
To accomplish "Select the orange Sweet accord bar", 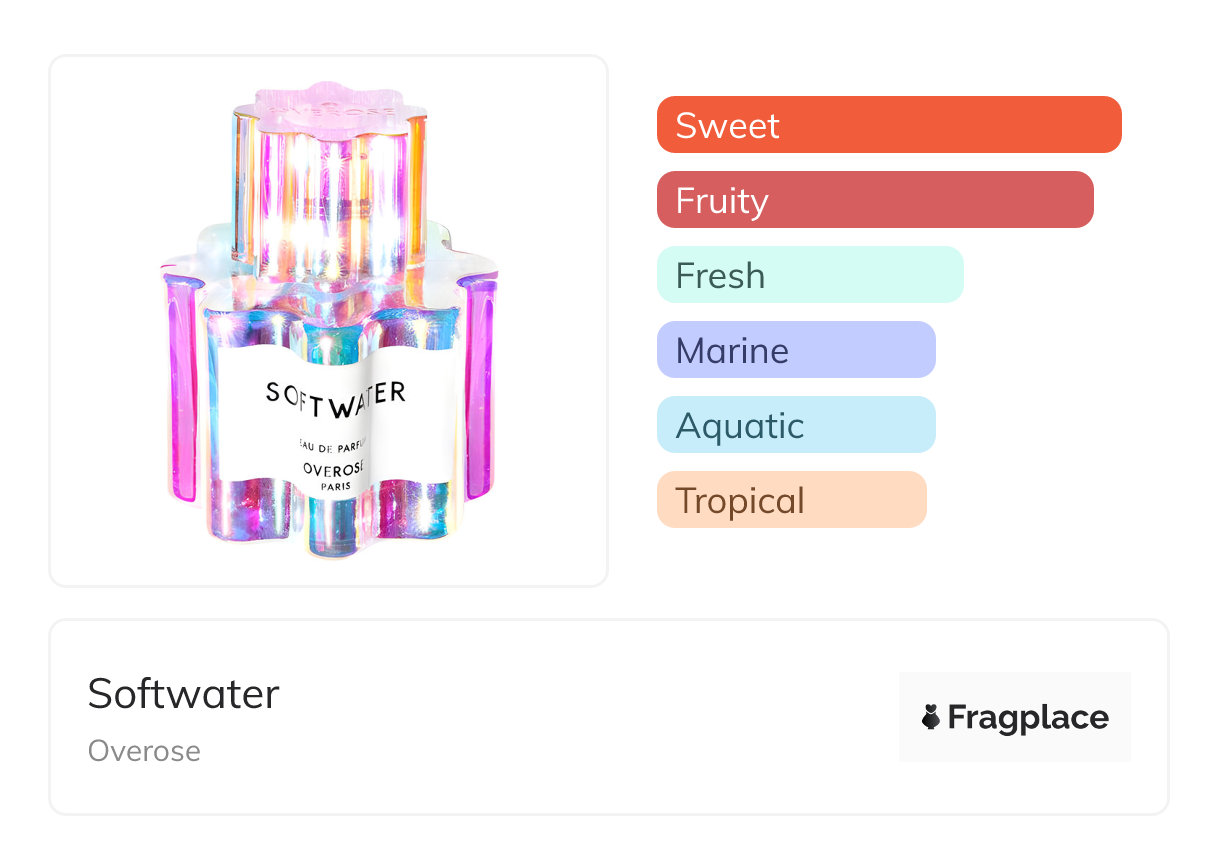I will click(x=889, y=125).
